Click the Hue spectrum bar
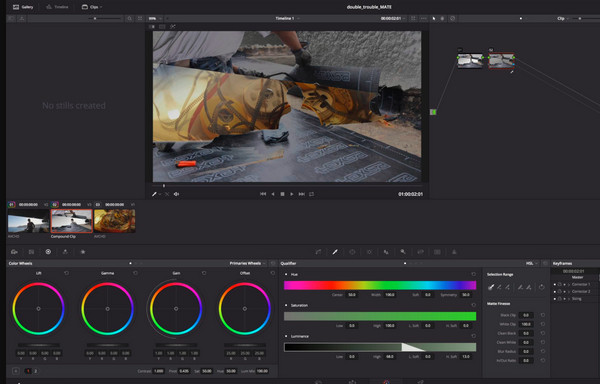Screen dimensions: 600x384 (380, 285)
